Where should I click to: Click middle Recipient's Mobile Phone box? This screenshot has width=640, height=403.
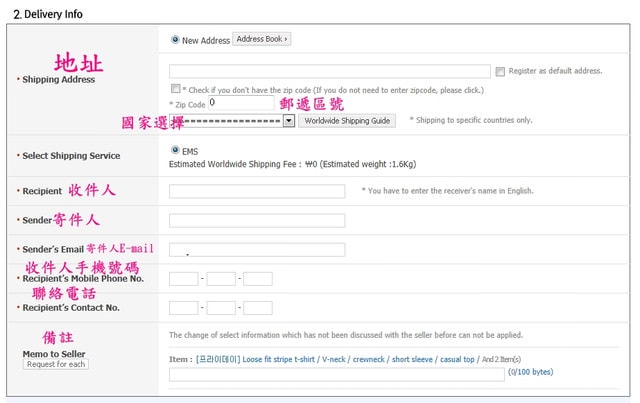click(221, 279)
